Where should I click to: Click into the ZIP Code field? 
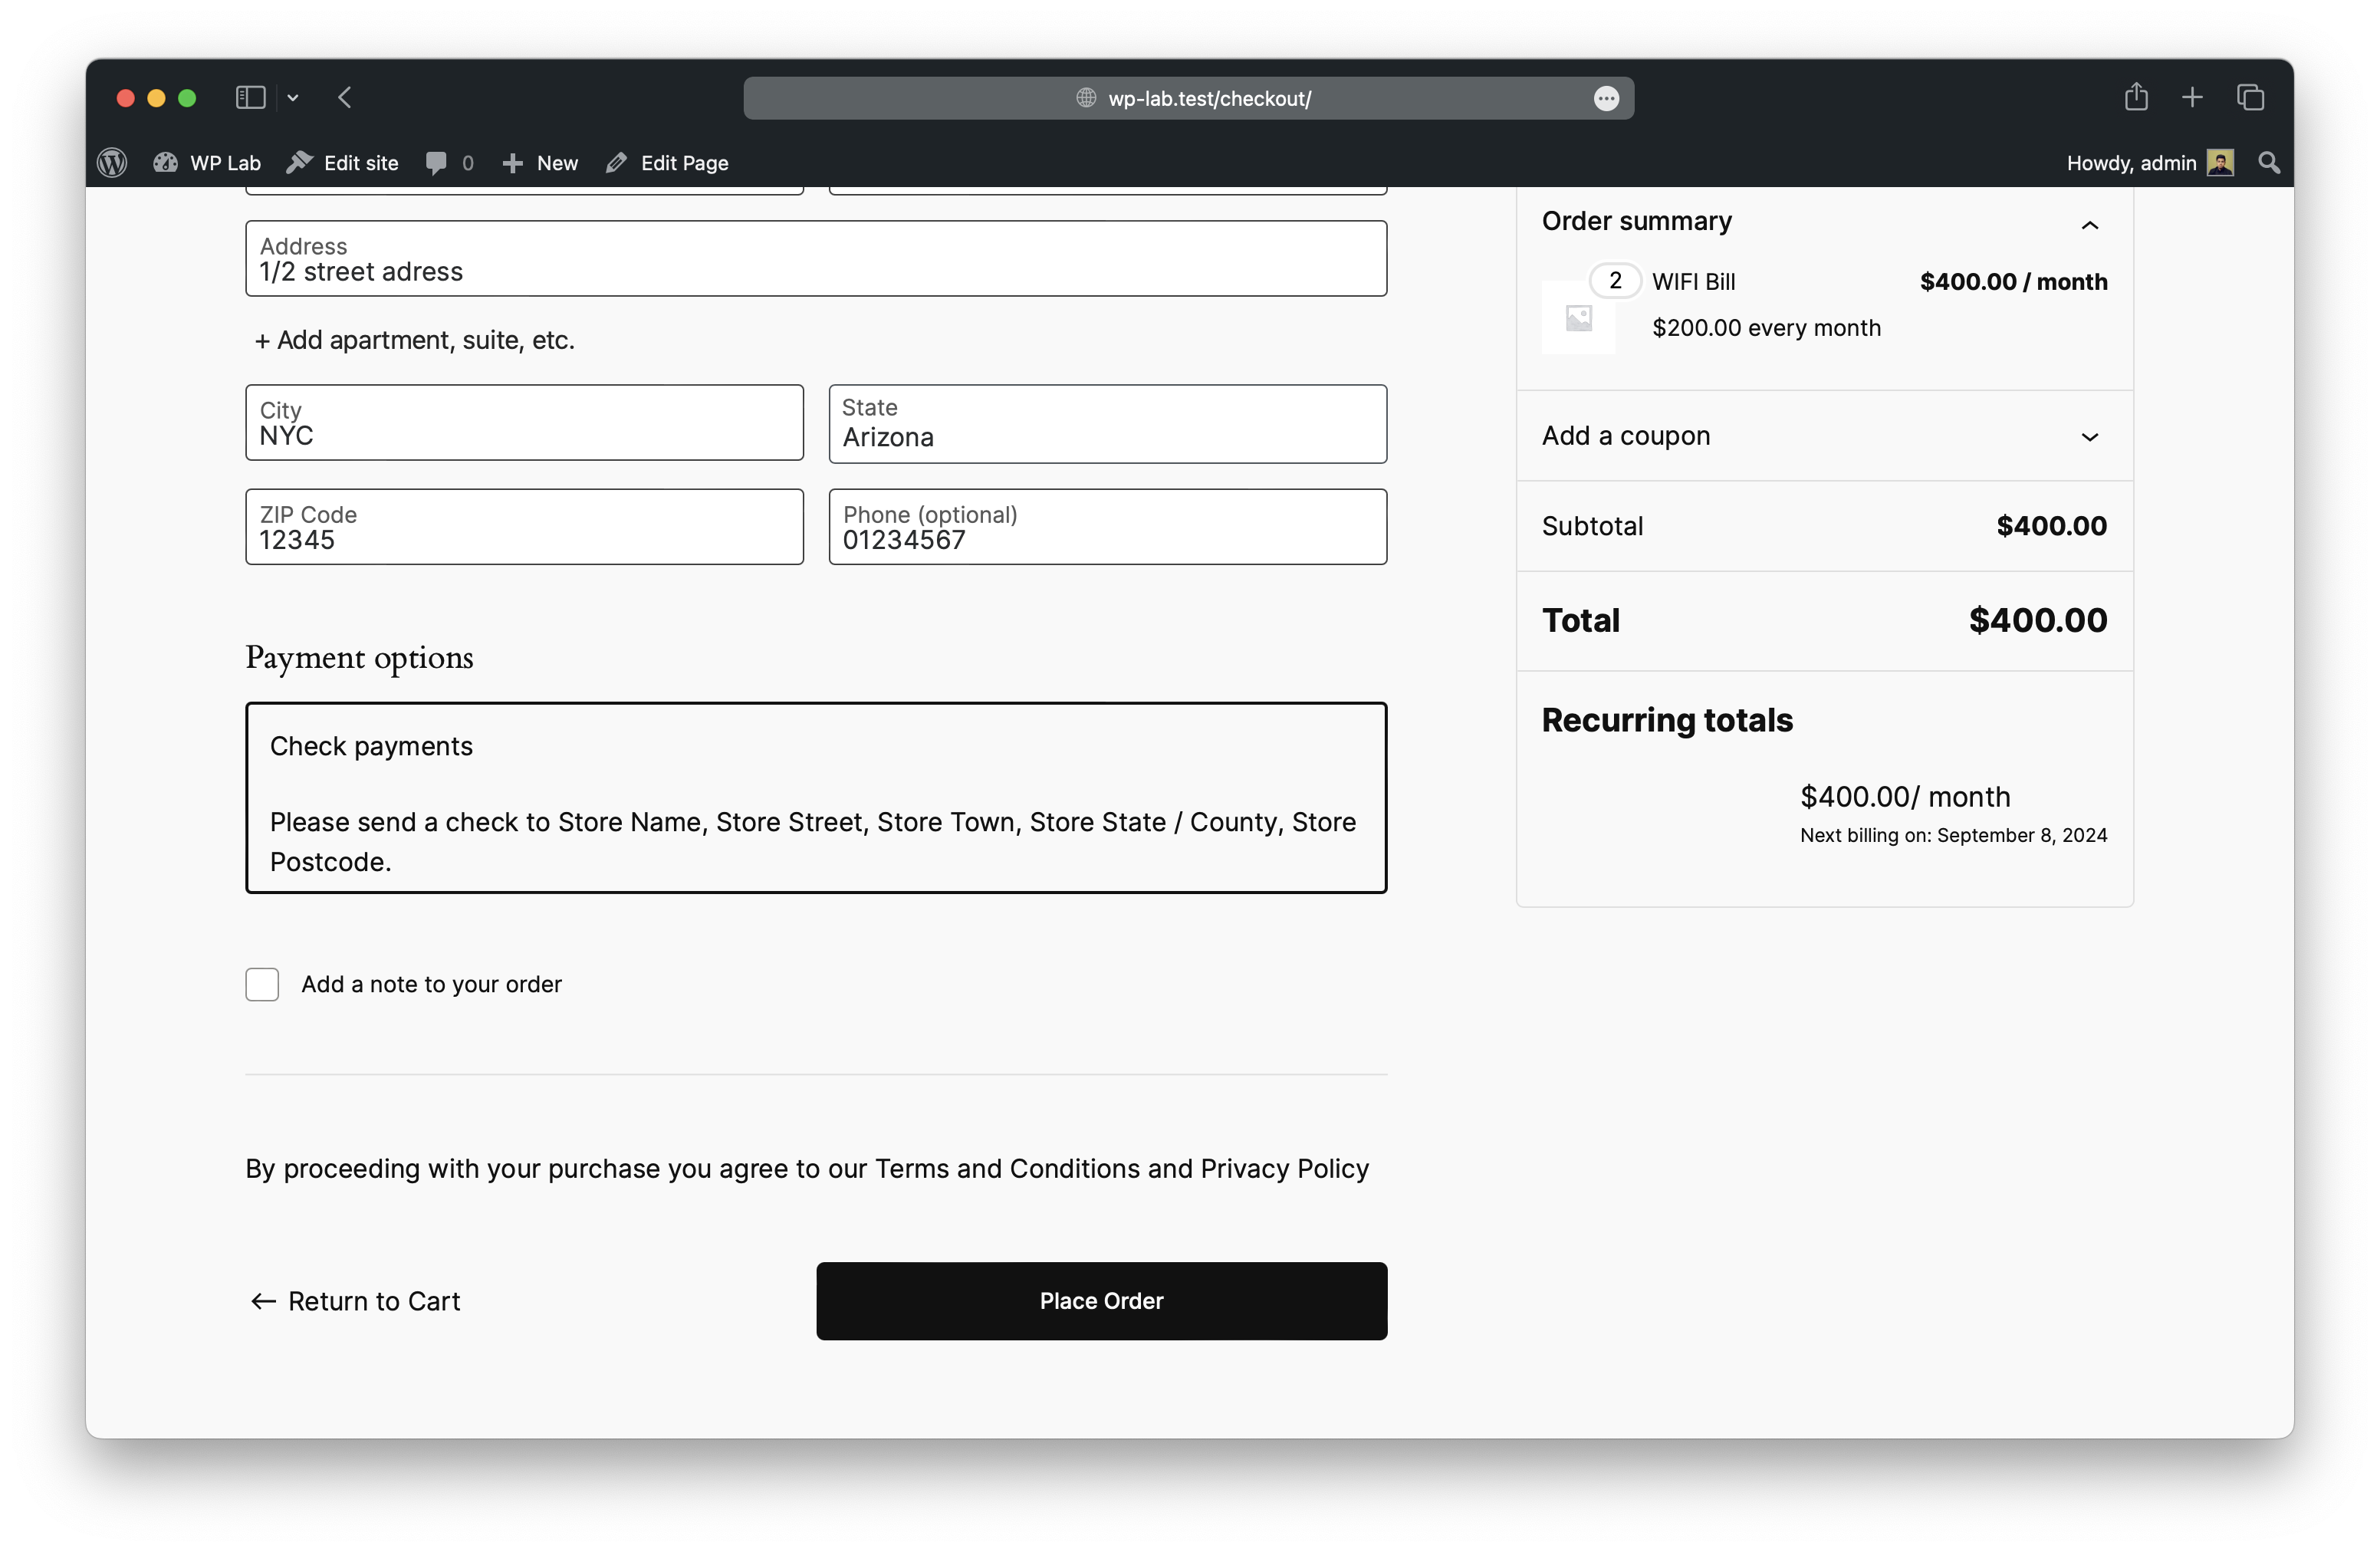click(x=524, y=528)
